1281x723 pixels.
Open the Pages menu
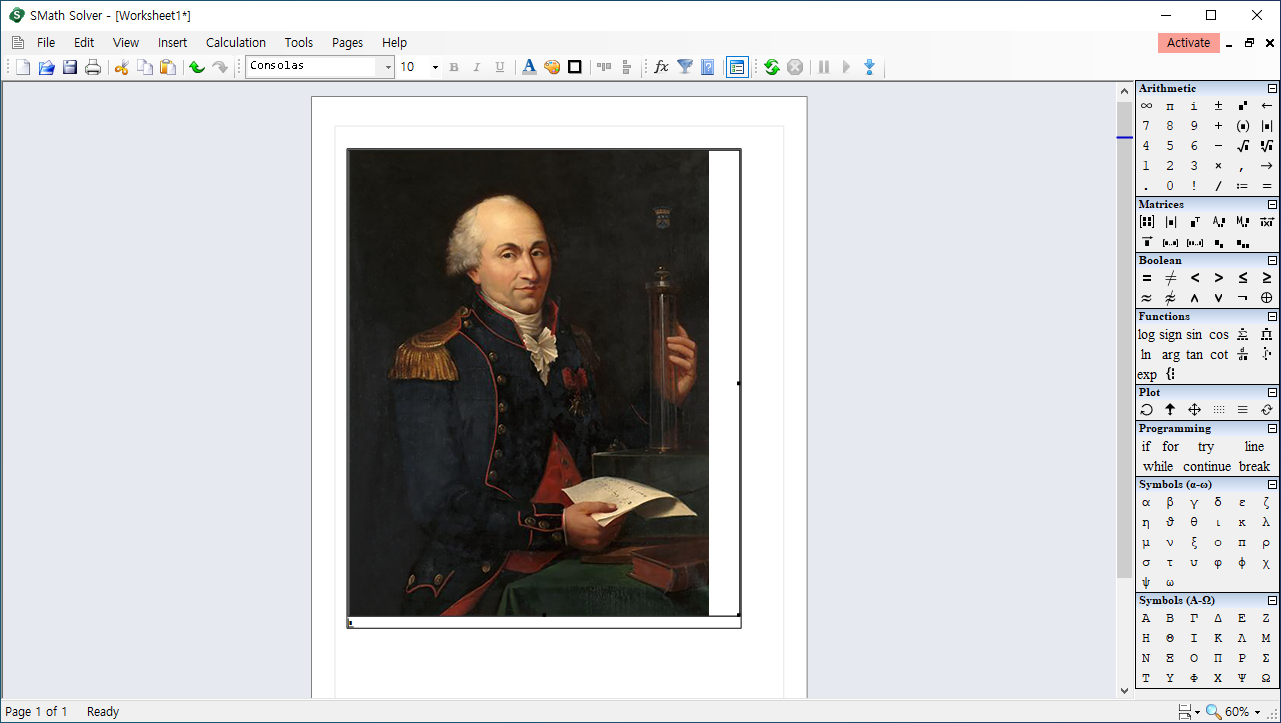[x=348, y=43]
